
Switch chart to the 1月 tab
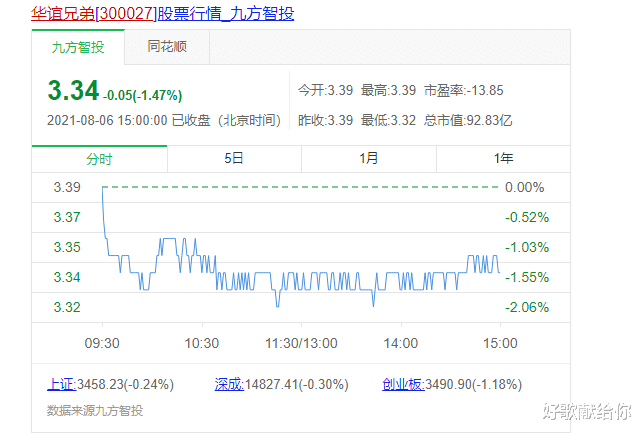(369, 159)
